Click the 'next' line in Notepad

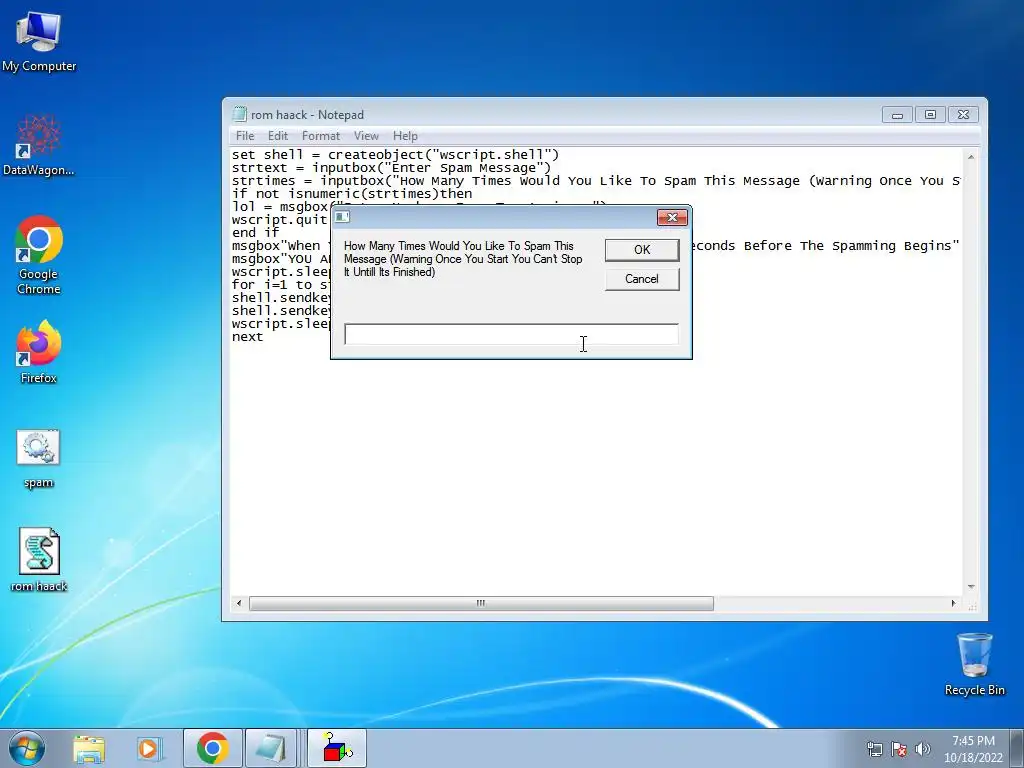tap(248, 337)
